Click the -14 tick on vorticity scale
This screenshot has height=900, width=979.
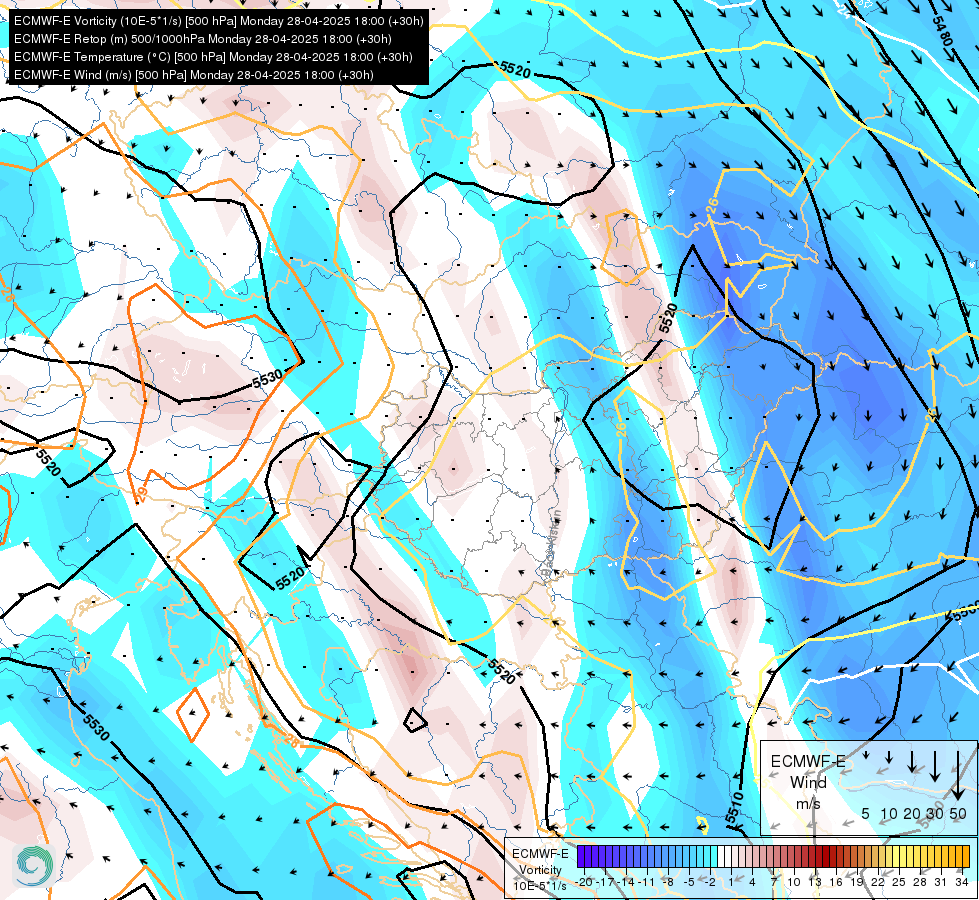tap(627, 882)
